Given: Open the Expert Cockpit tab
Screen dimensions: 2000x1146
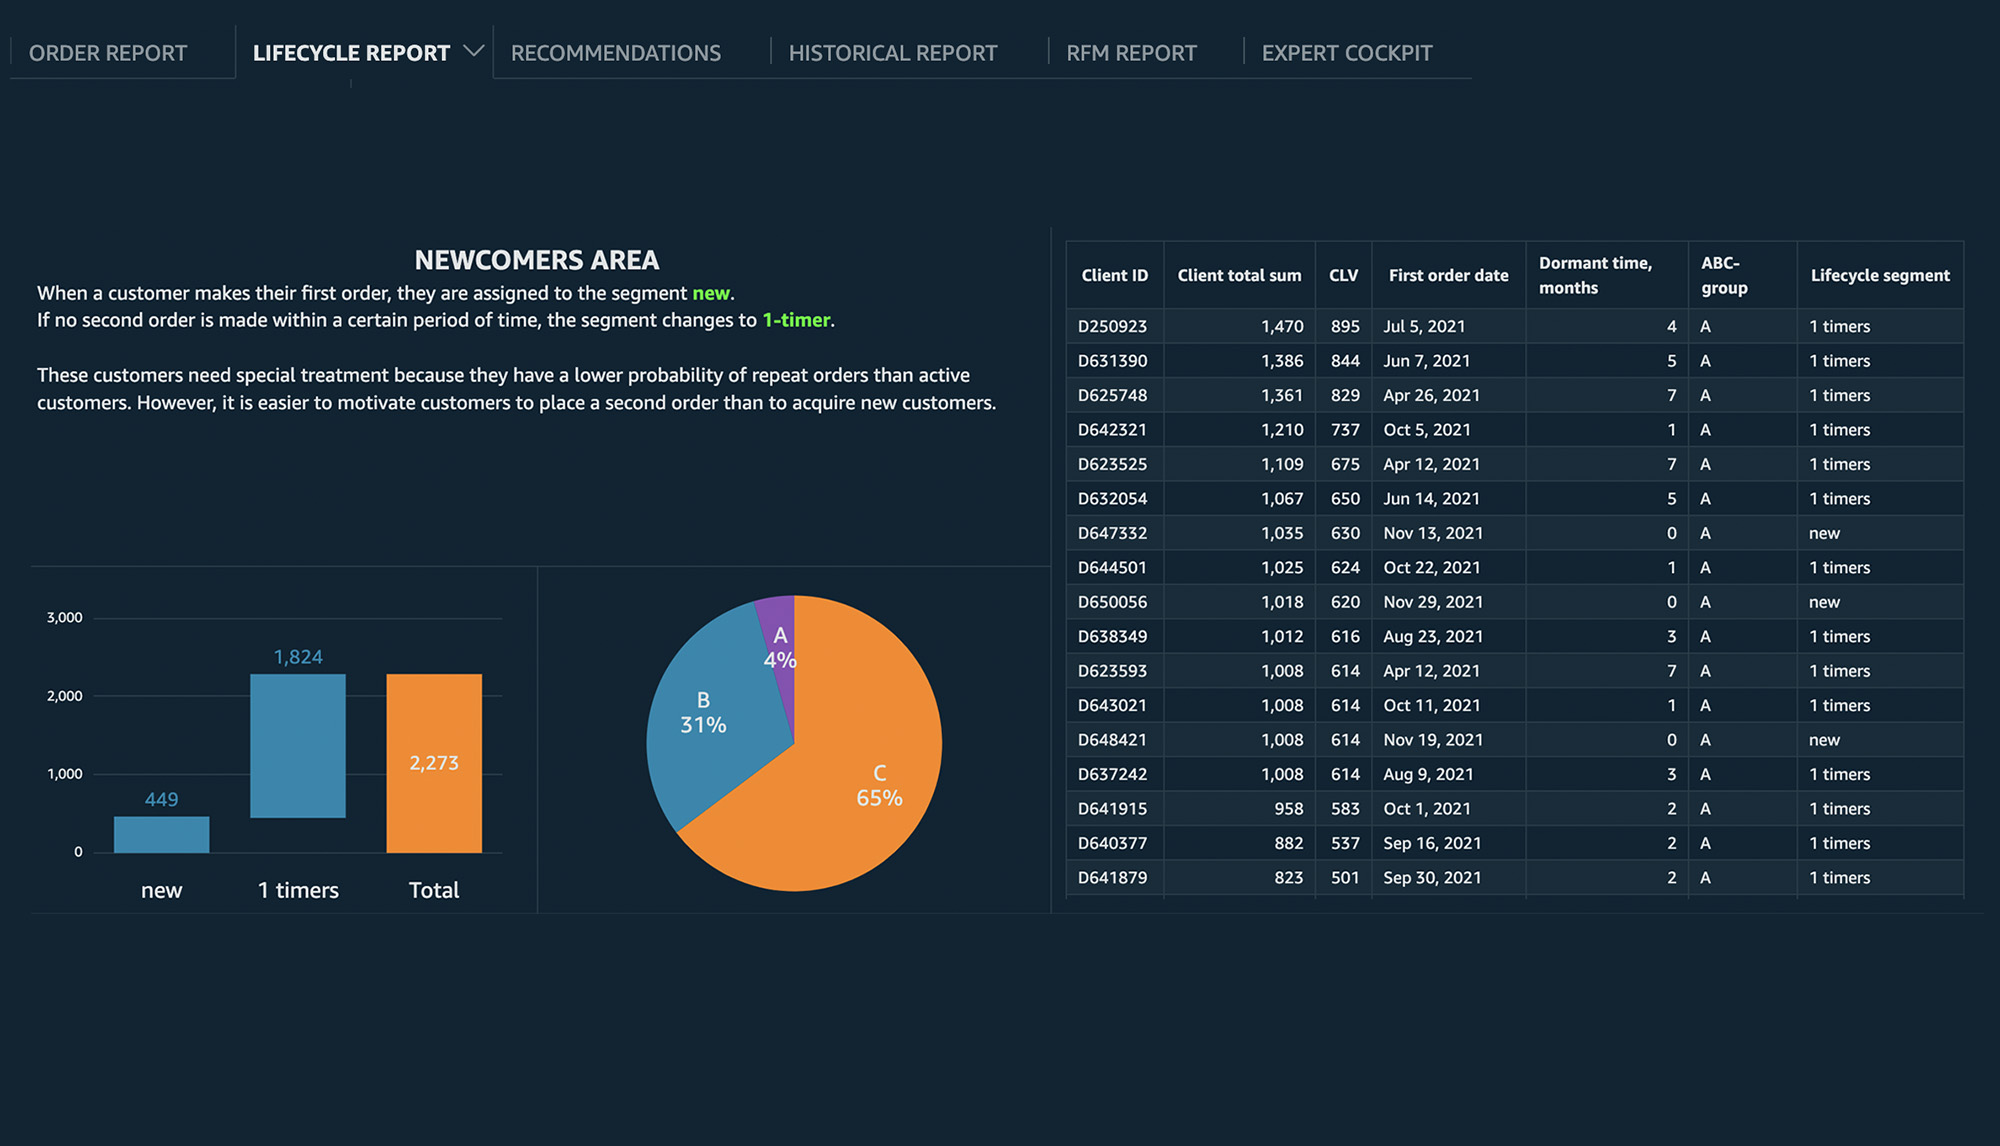Looking at the screenshot, I should tap(1346, 53).
